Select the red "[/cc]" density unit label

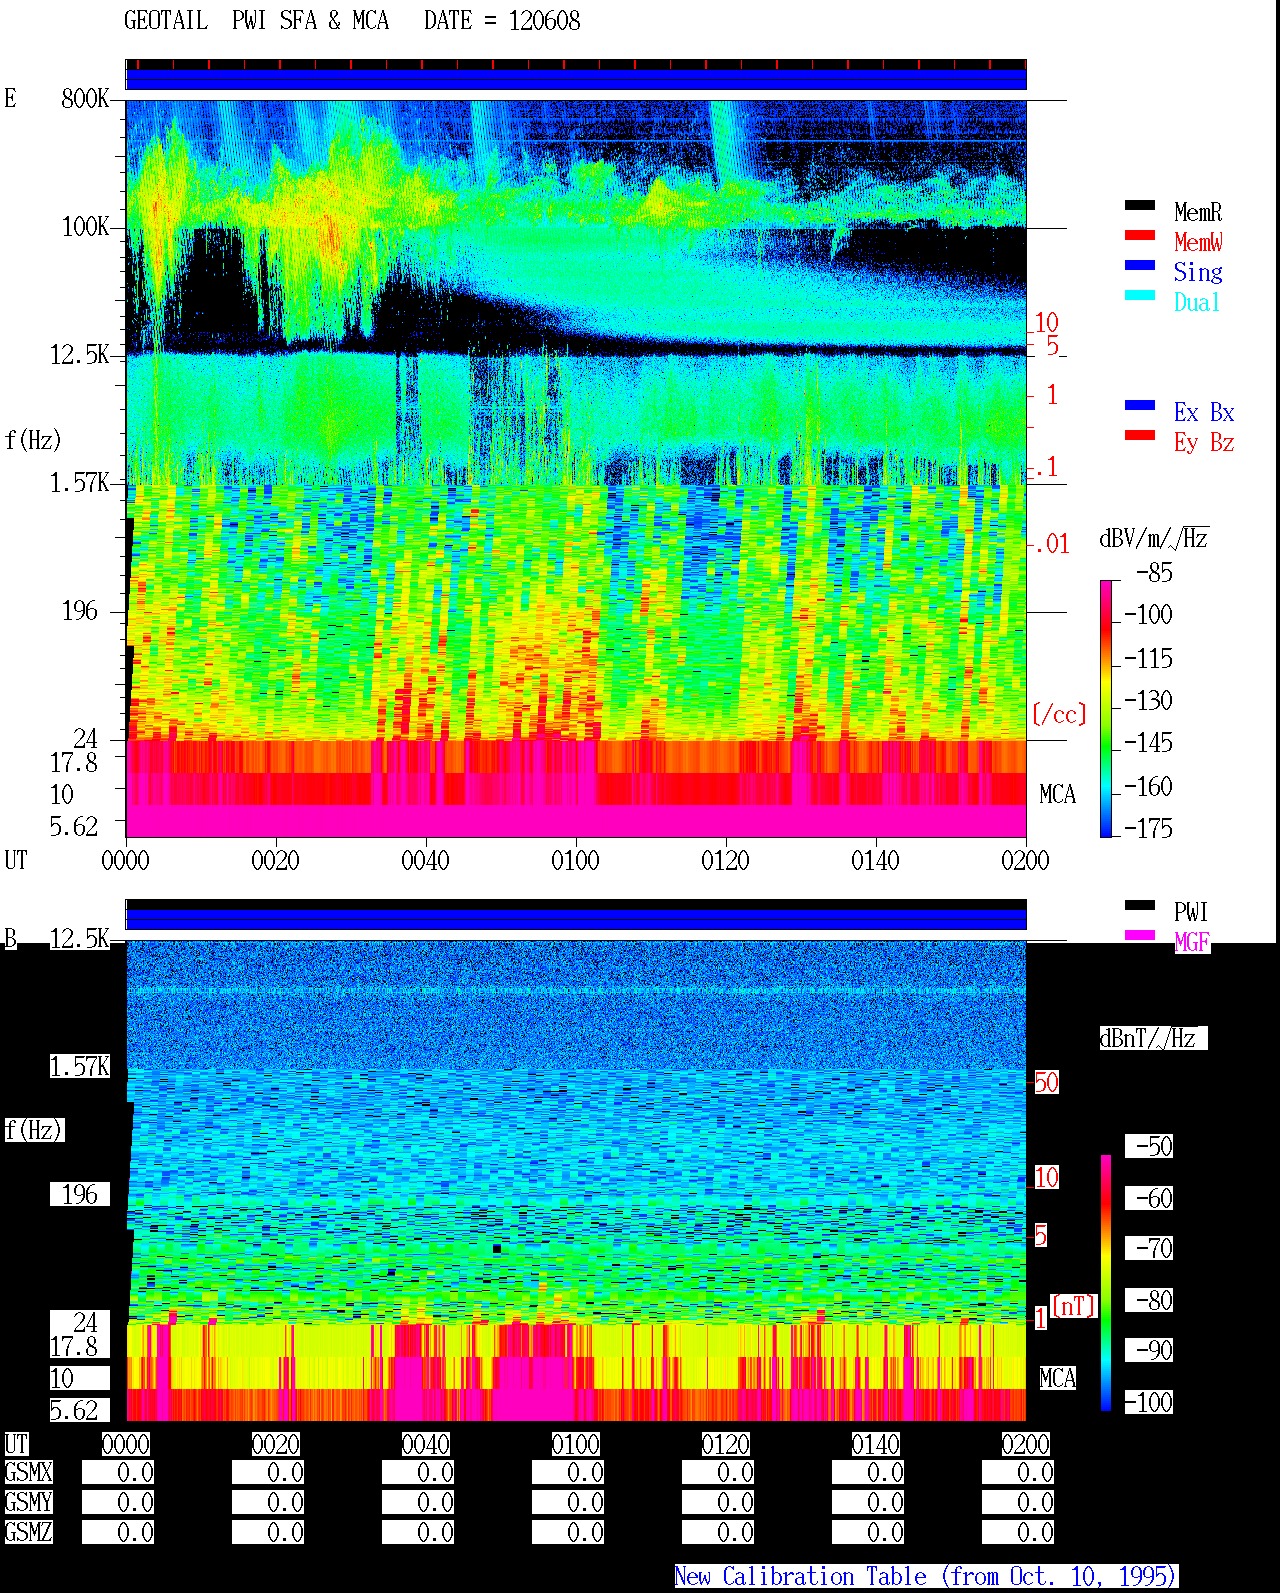coord(1059,714)
